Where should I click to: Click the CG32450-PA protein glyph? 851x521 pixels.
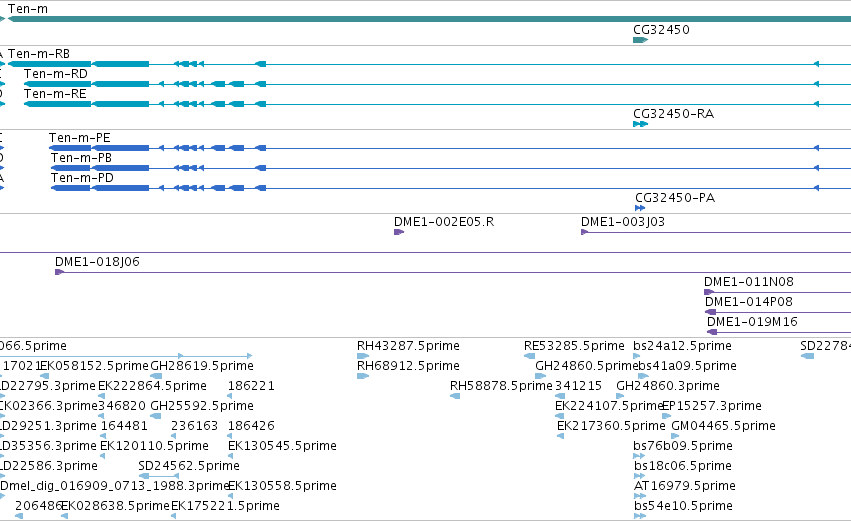pos(640,208)
